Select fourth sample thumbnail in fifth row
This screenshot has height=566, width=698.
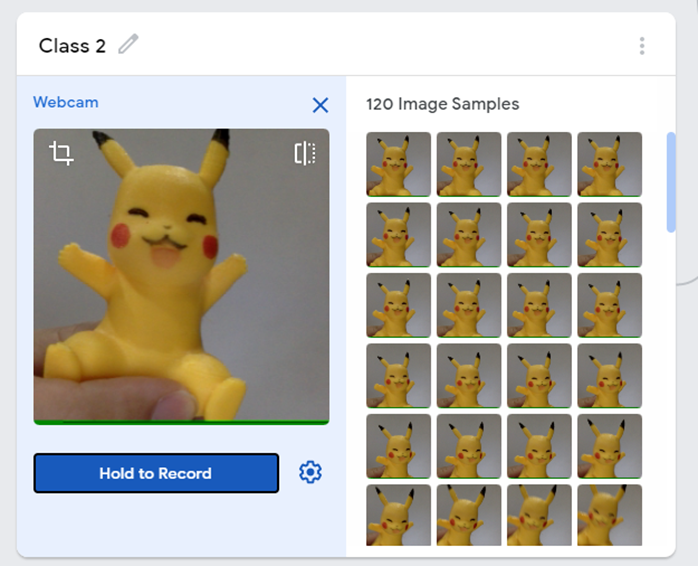pyautogui.click(x=609, y=447)
